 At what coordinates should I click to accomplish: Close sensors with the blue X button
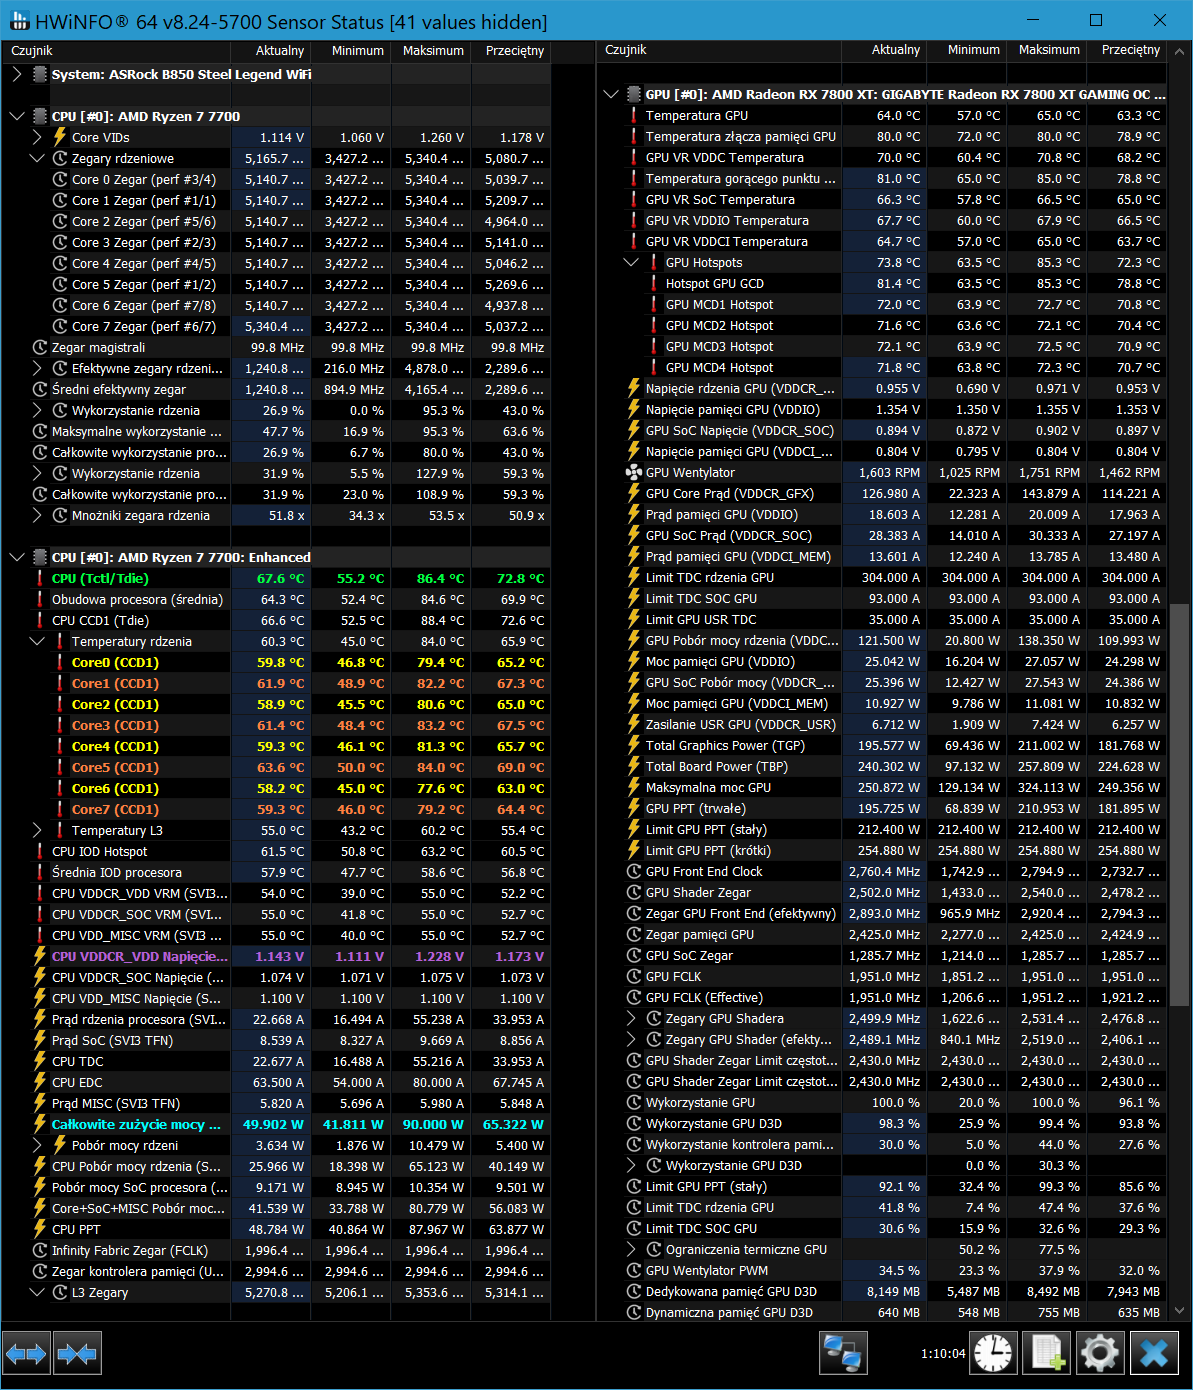pyautogui.click(x=1154, y=1354)
